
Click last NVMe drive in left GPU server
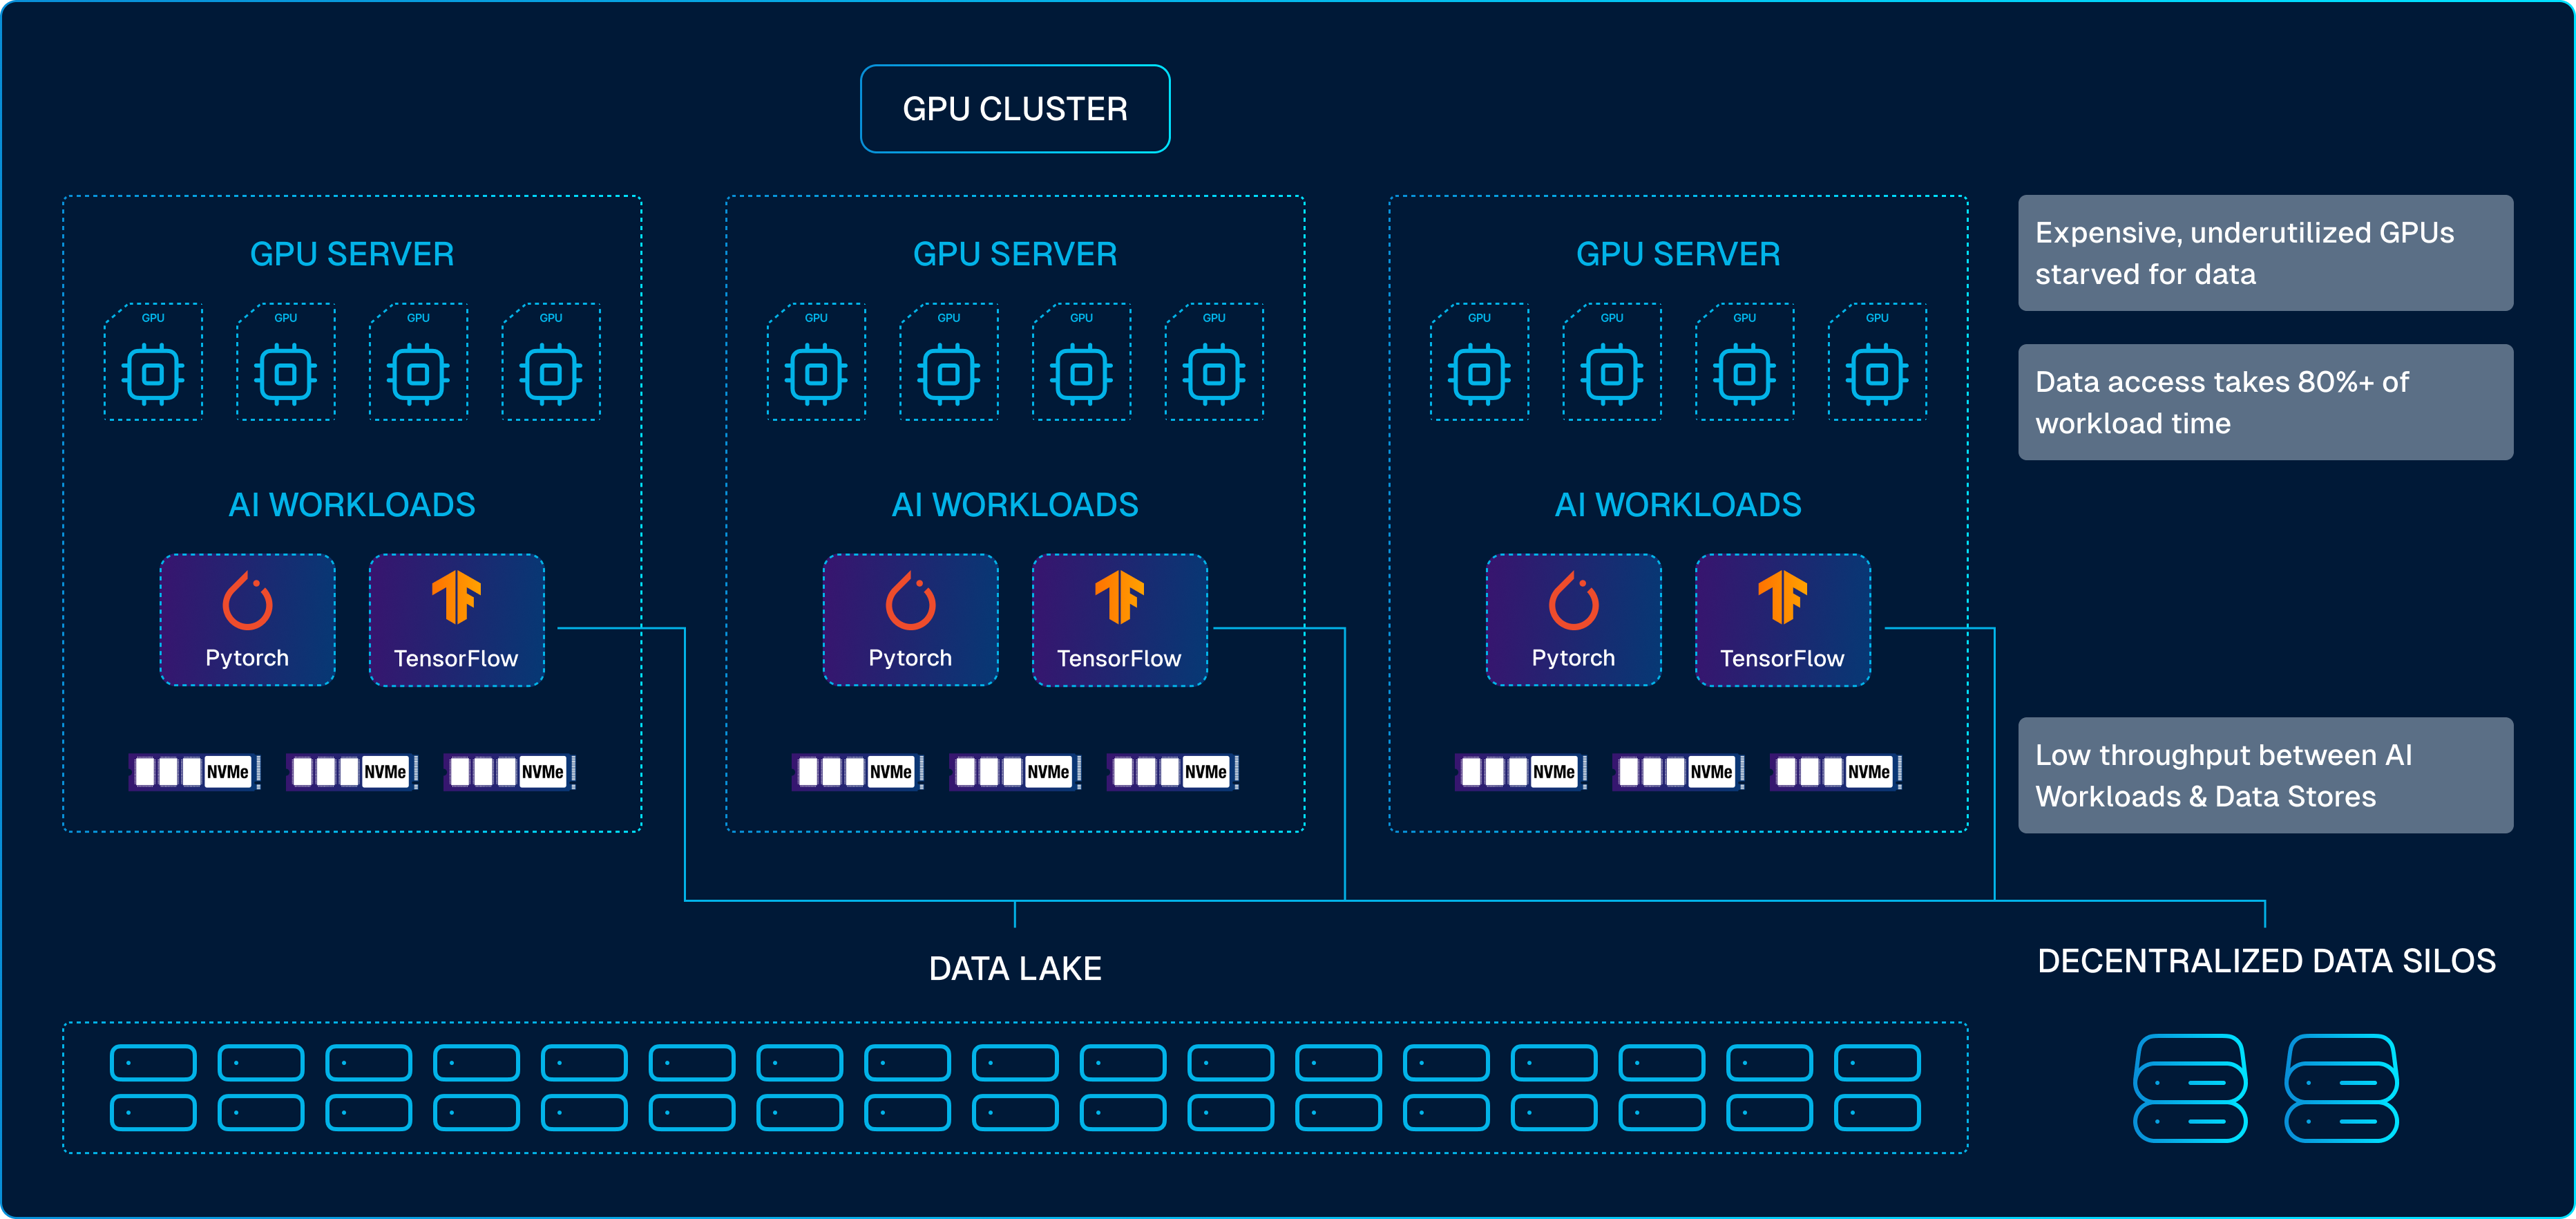(x=510, y=772)
